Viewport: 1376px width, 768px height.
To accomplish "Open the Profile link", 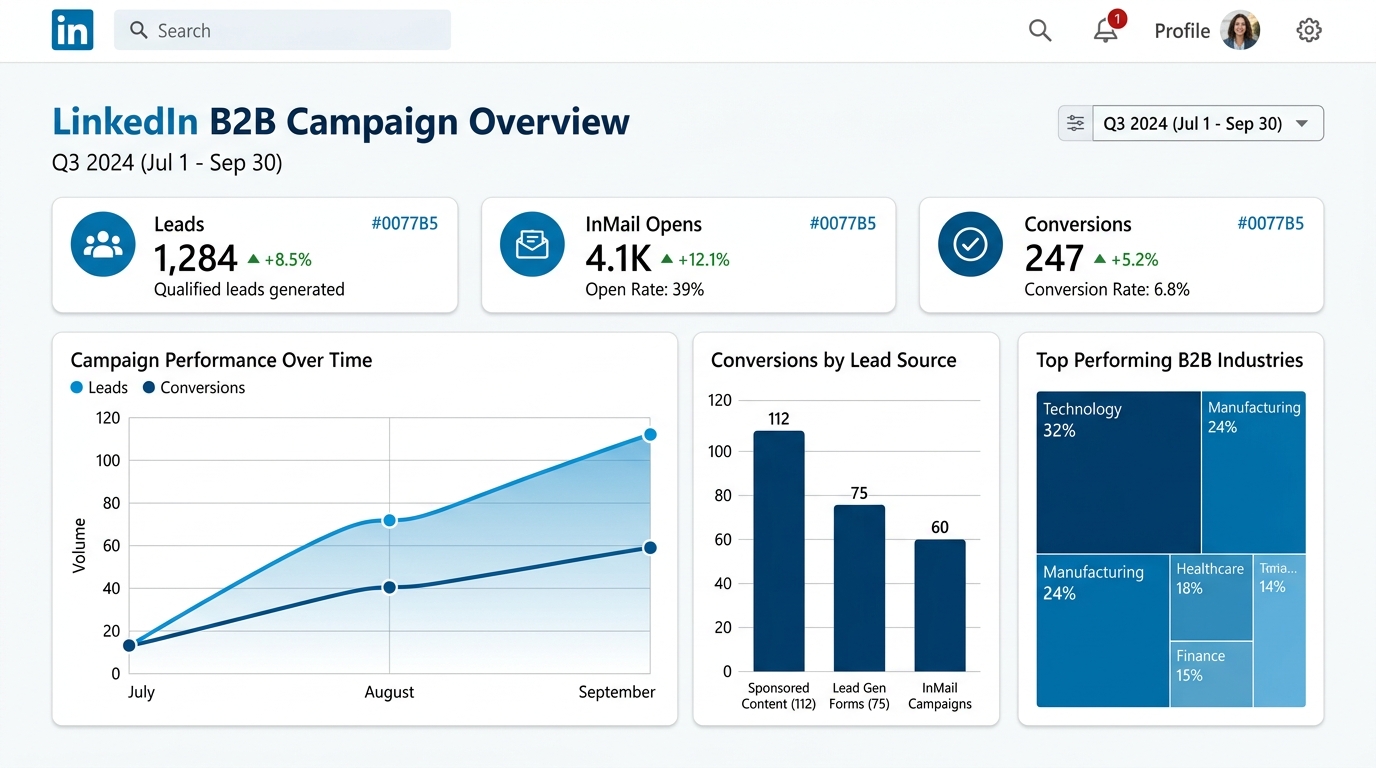I will tap(1182, 31).
